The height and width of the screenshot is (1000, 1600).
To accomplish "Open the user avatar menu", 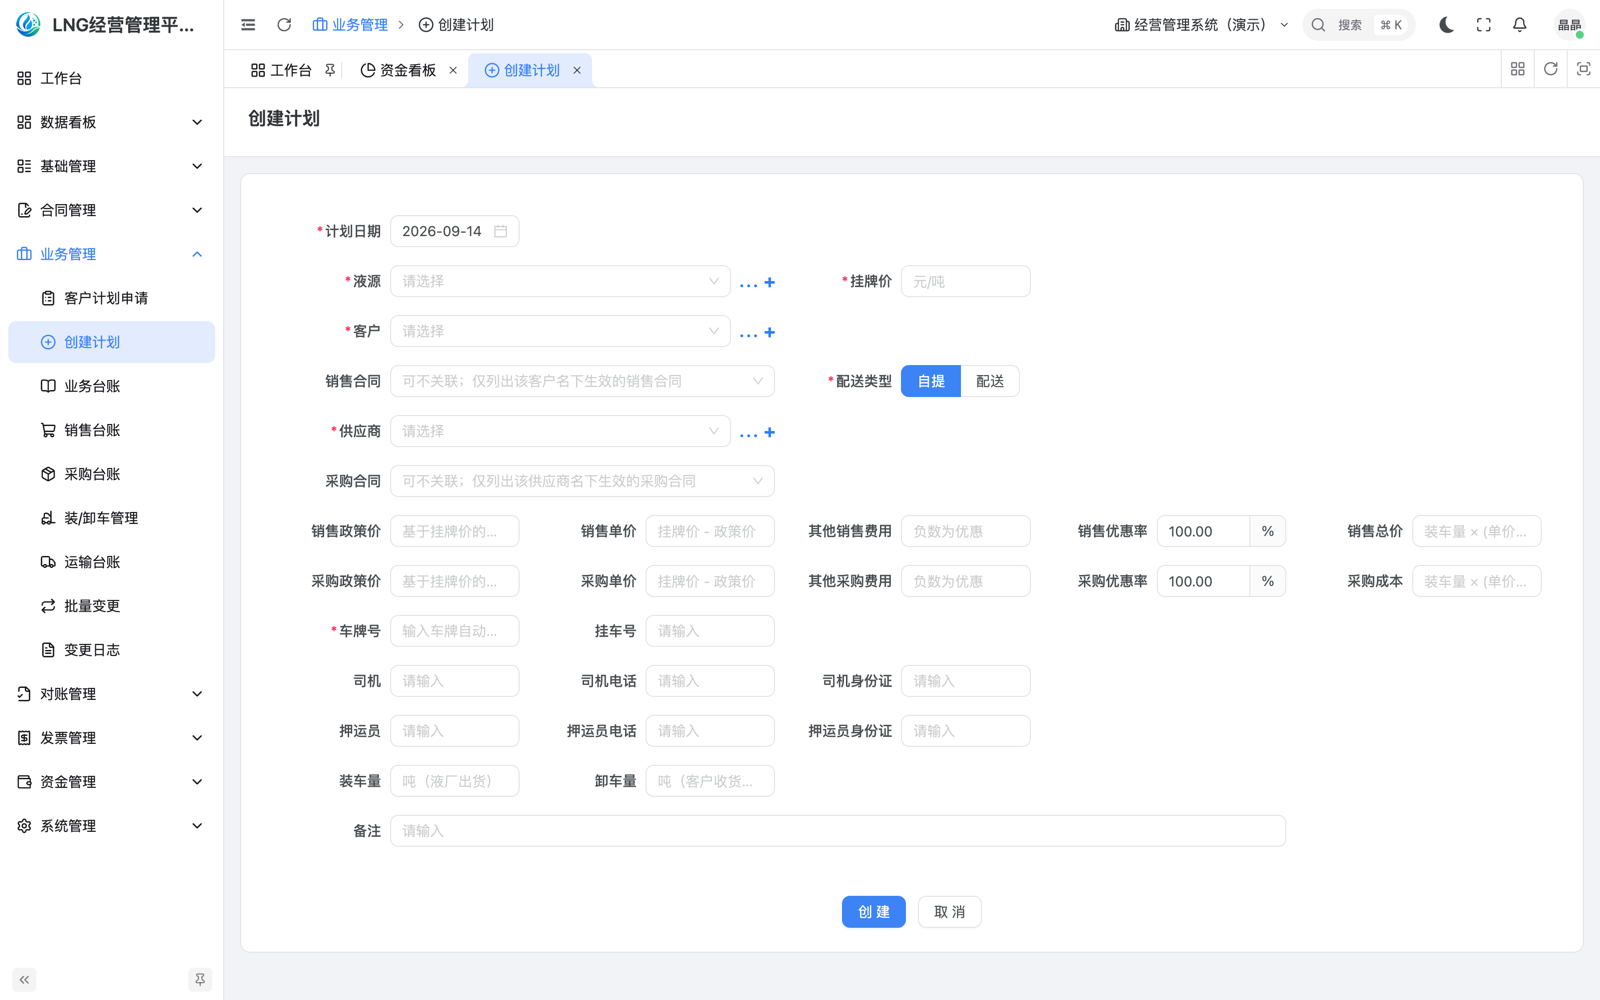I will (1569, 25).
